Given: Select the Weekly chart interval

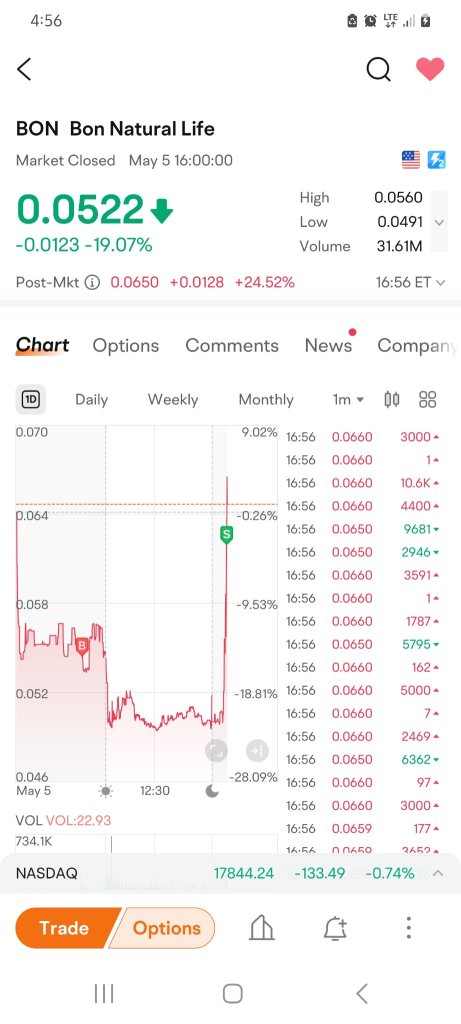Looking at the screenshot, I should (x=173, y=400).
